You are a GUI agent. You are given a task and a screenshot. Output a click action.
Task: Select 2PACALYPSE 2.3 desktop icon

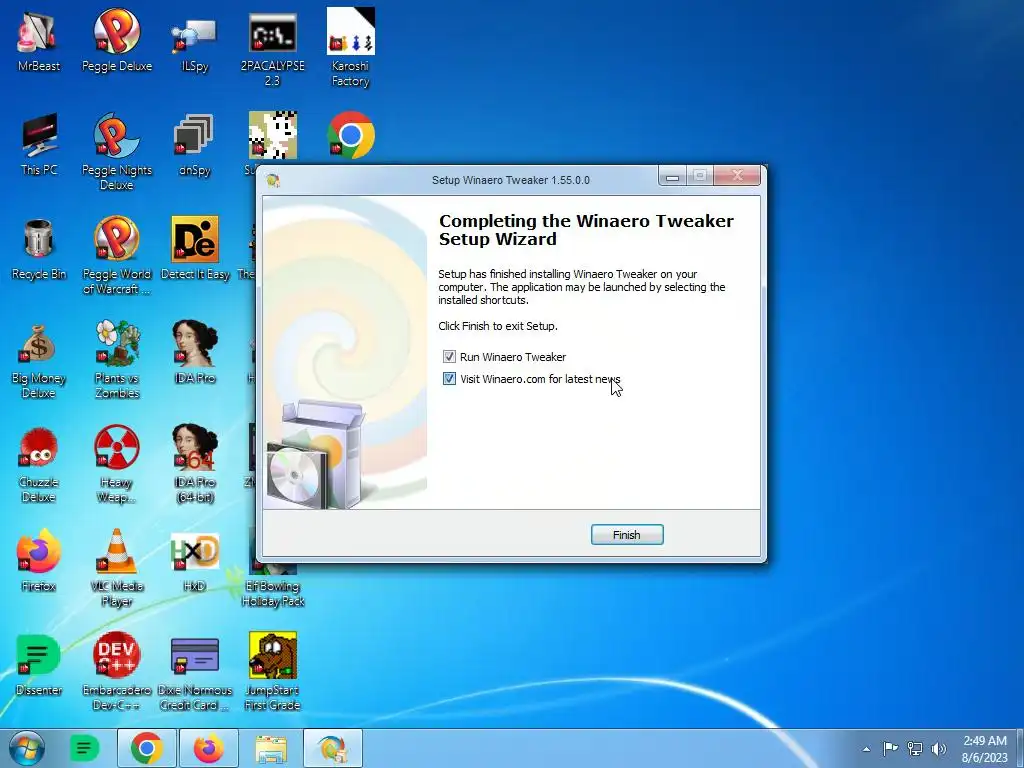coord(272,47)
